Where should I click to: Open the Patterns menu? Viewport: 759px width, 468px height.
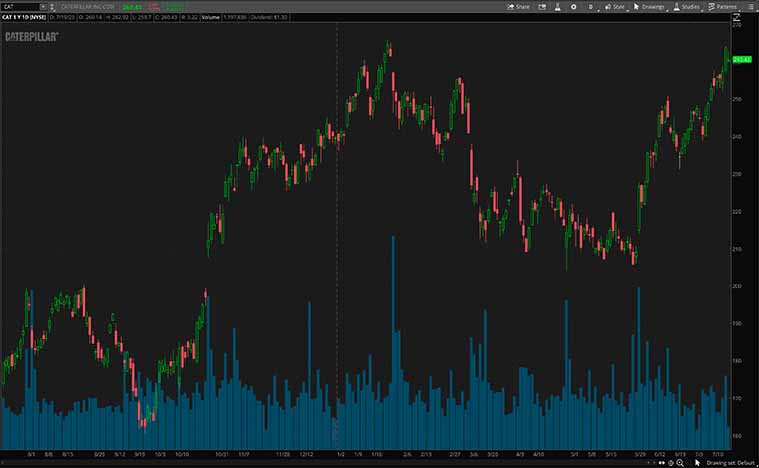pyautogui.click(x=722, y=6)
